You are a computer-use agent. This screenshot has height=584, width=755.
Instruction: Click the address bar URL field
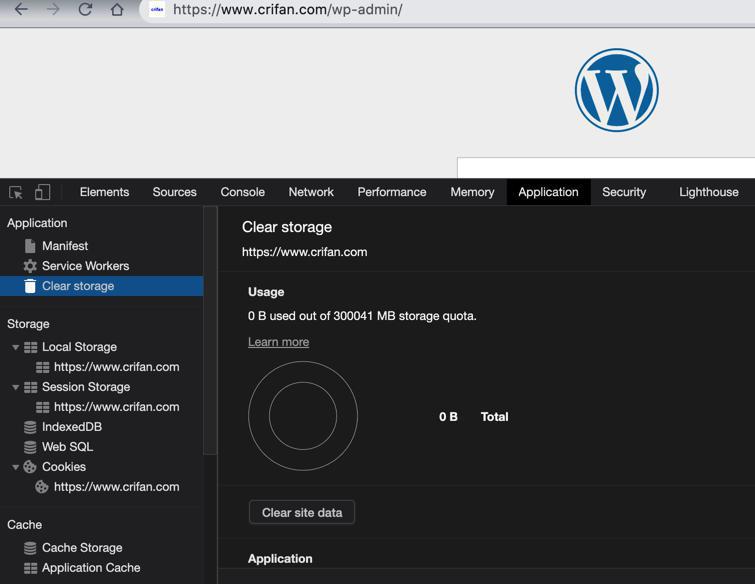pos(448,9)
